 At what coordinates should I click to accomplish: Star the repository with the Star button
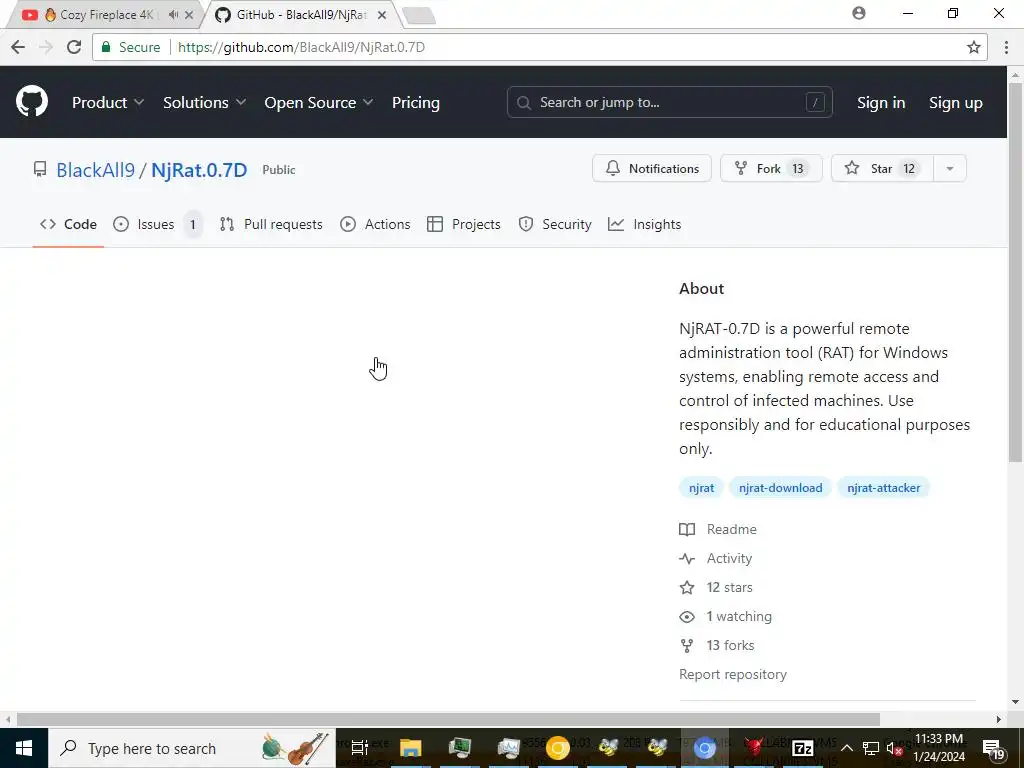click(x=882, y=168)
